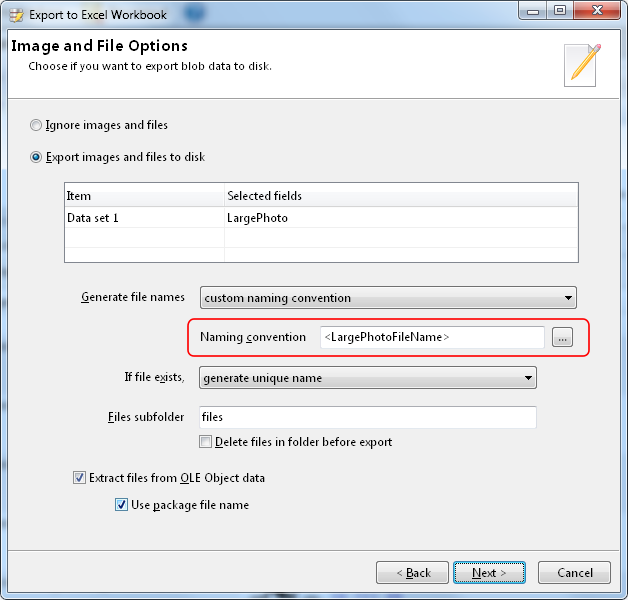Cancel the export wizard

[x=574, y=572]
